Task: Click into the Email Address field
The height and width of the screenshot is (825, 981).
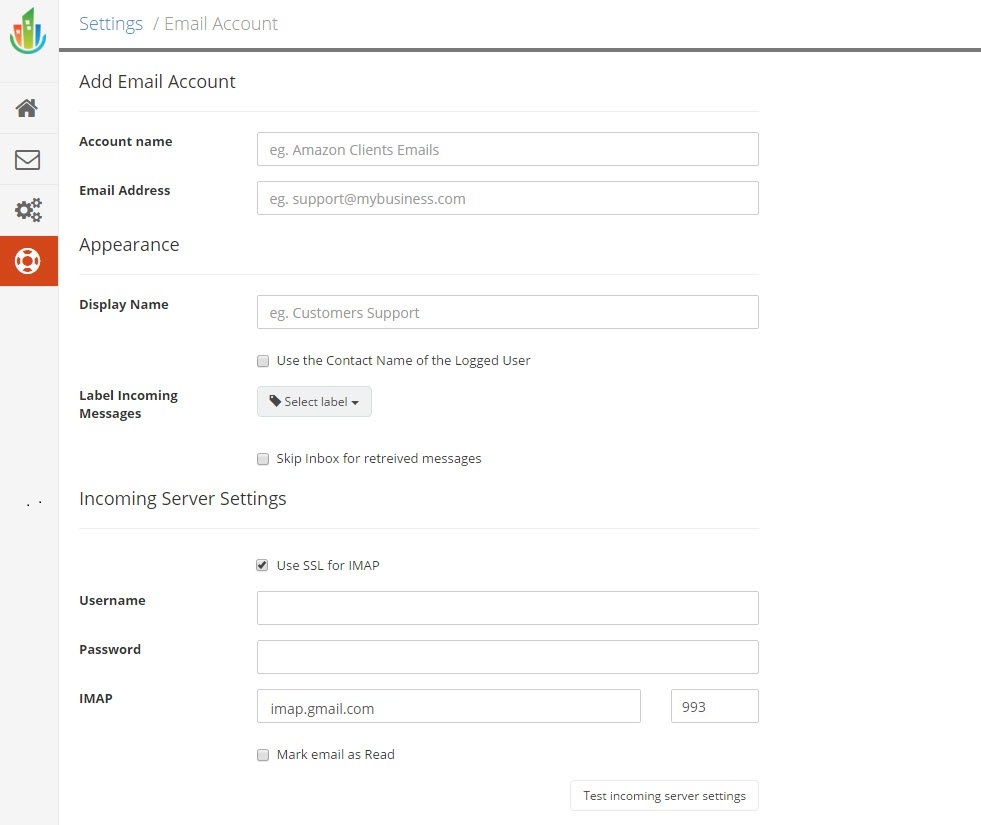Action: [x=507, y=199]
